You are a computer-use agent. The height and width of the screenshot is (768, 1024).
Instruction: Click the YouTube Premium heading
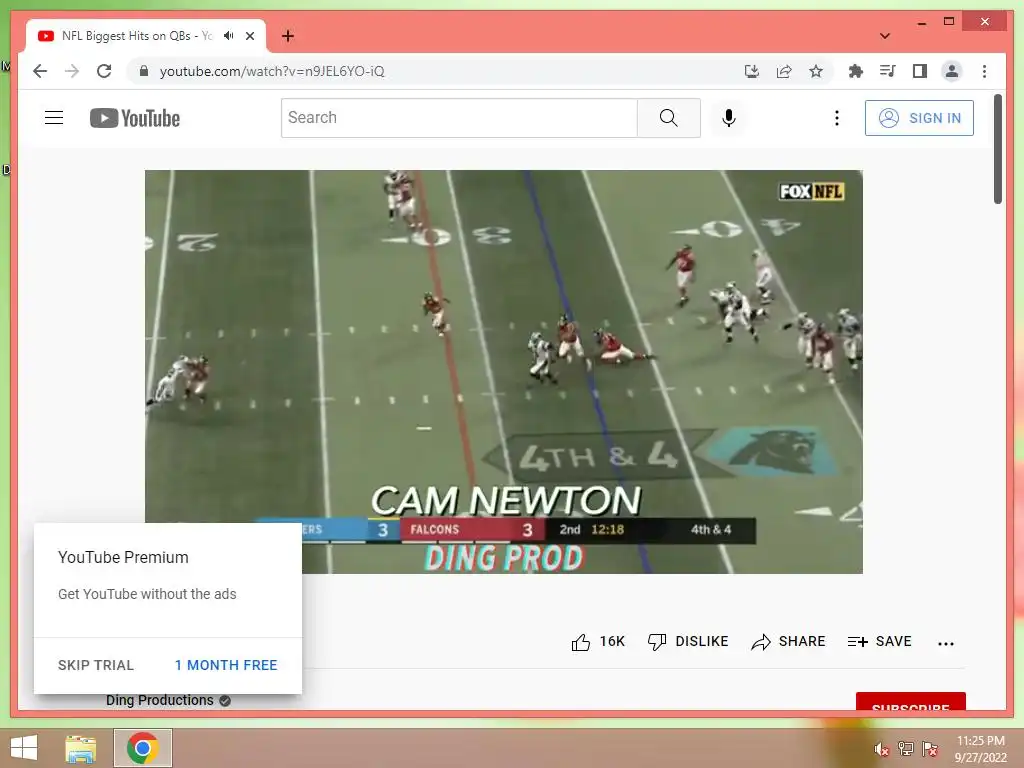click(123, 557)
